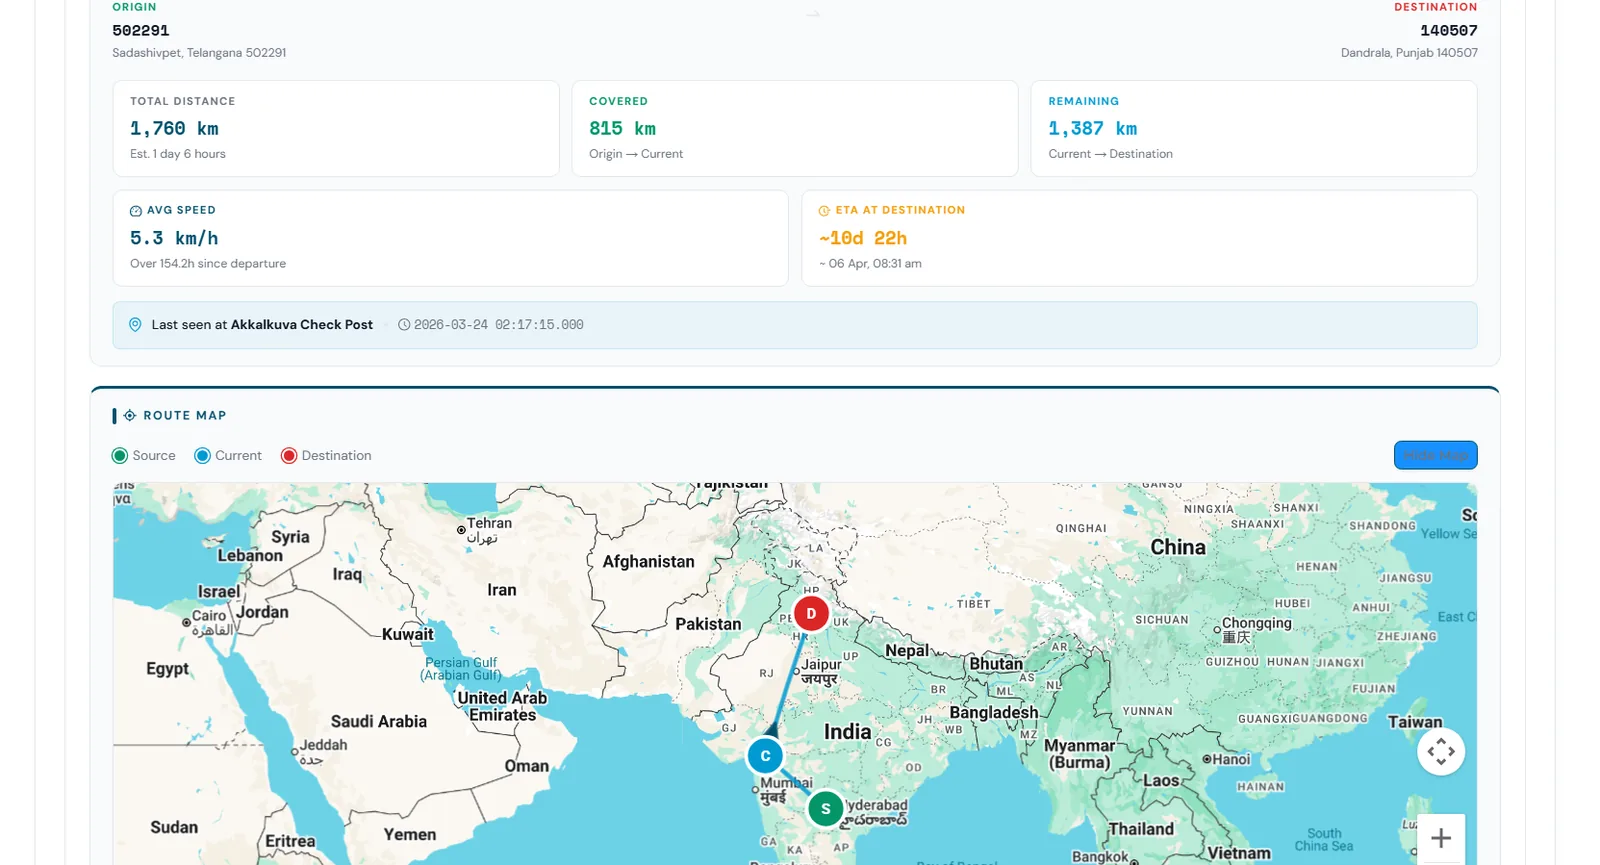The width and height of the screenshot is (1600, 865).
Task: Click the Route Map crosshair icon
Action: (x=130, y=415)
